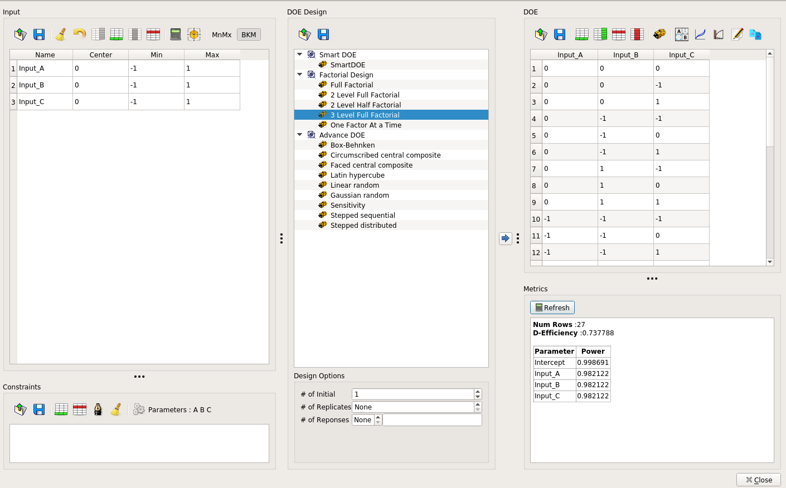
Task: Click the green add-column icon in the DOE toolbar
Action: click(x=601, y=35)
